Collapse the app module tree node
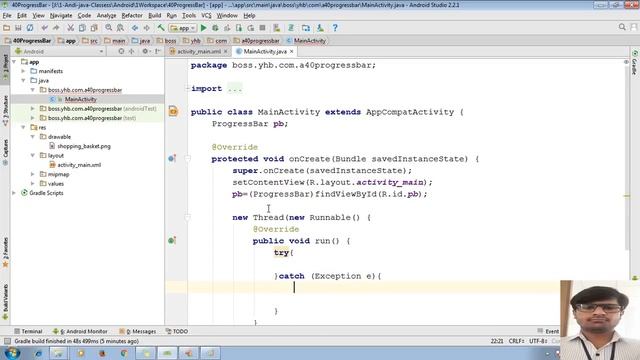 pos(14,62)
